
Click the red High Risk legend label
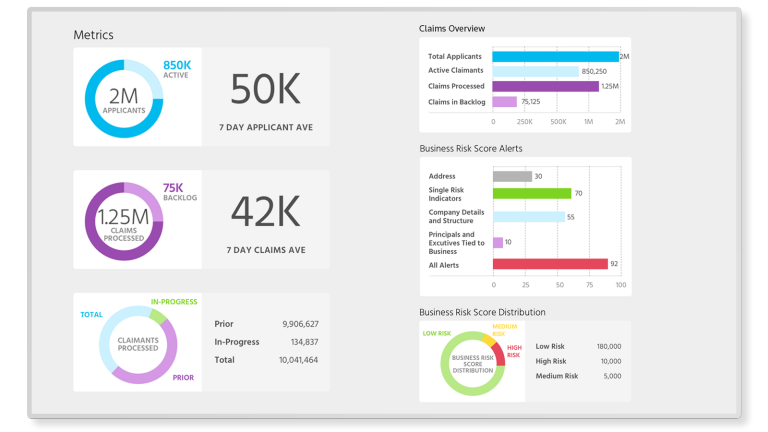pyautogui.click(x=513, y=351)
